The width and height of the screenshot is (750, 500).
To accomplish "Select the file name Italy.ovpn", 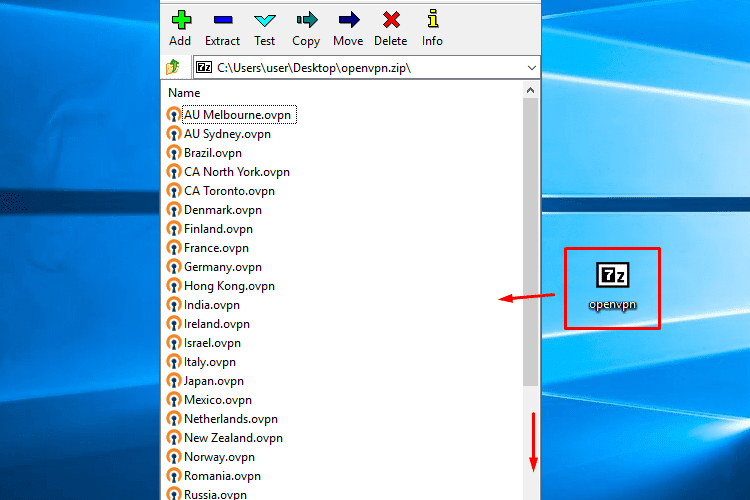I will [x=210, y=362].
